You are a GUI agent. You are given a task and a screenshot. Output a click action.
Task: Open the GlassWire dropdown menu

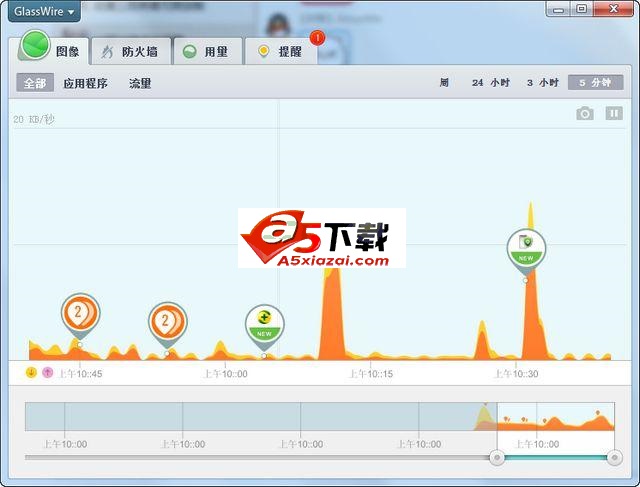pos(44,11)
